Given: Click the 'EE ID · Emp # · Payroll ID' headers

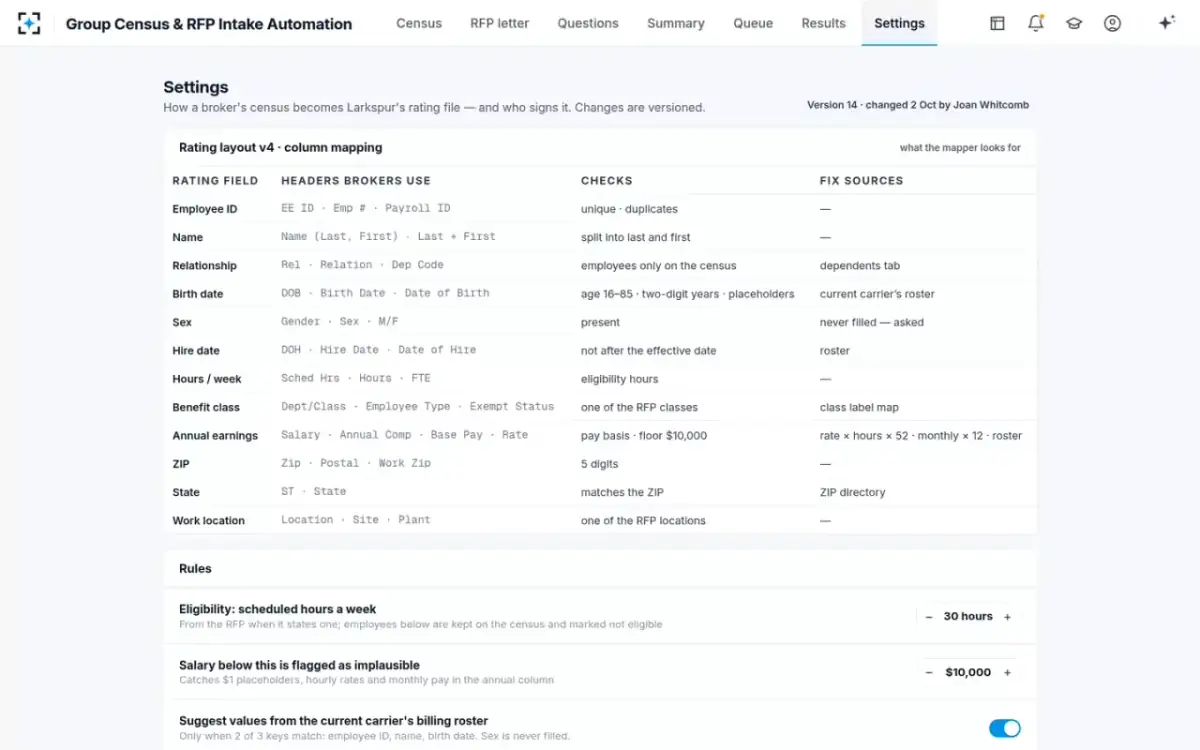Looking at the screenshot, I should click(366, 208).
